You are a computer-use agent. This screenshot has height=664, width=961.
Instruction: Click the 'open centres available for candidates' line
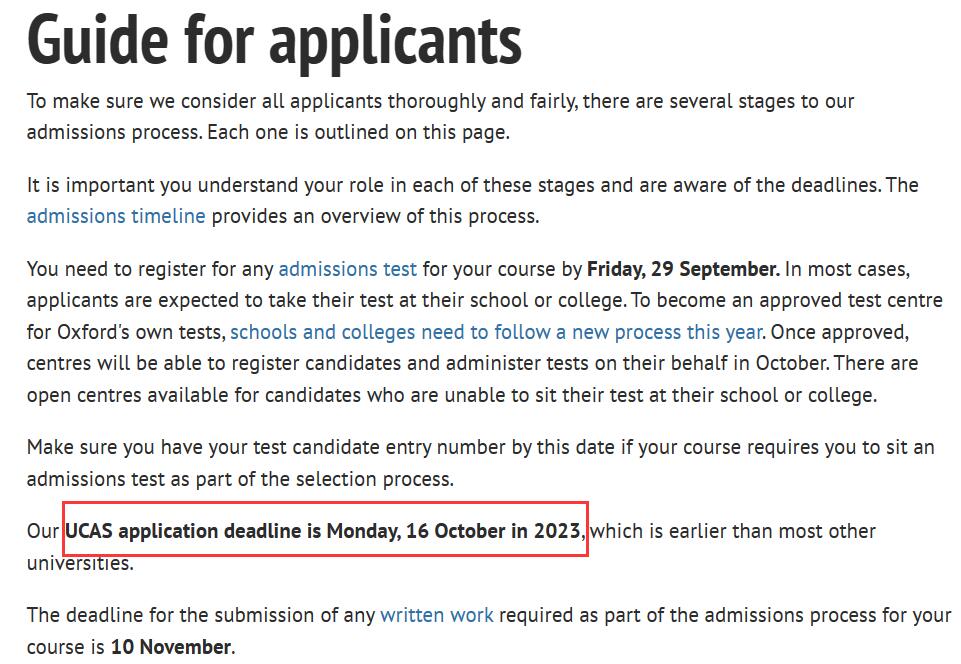[x=452, y=395]
